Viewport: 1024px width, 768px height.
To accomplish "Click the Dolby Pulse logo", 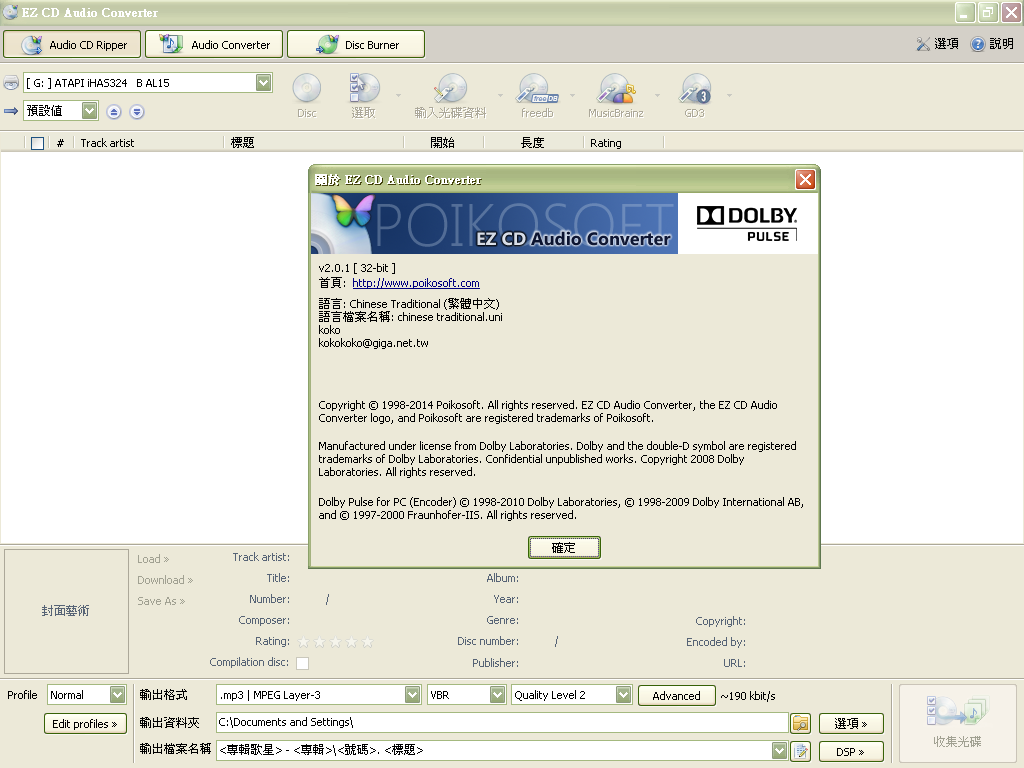I will pos(747,223).
